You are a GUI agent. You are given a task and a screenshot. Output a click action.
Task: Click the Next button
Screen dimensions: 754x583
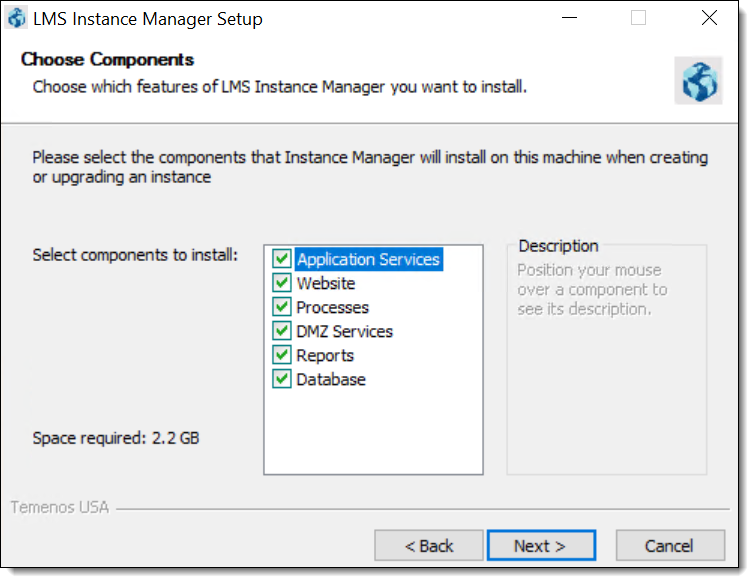541,545
